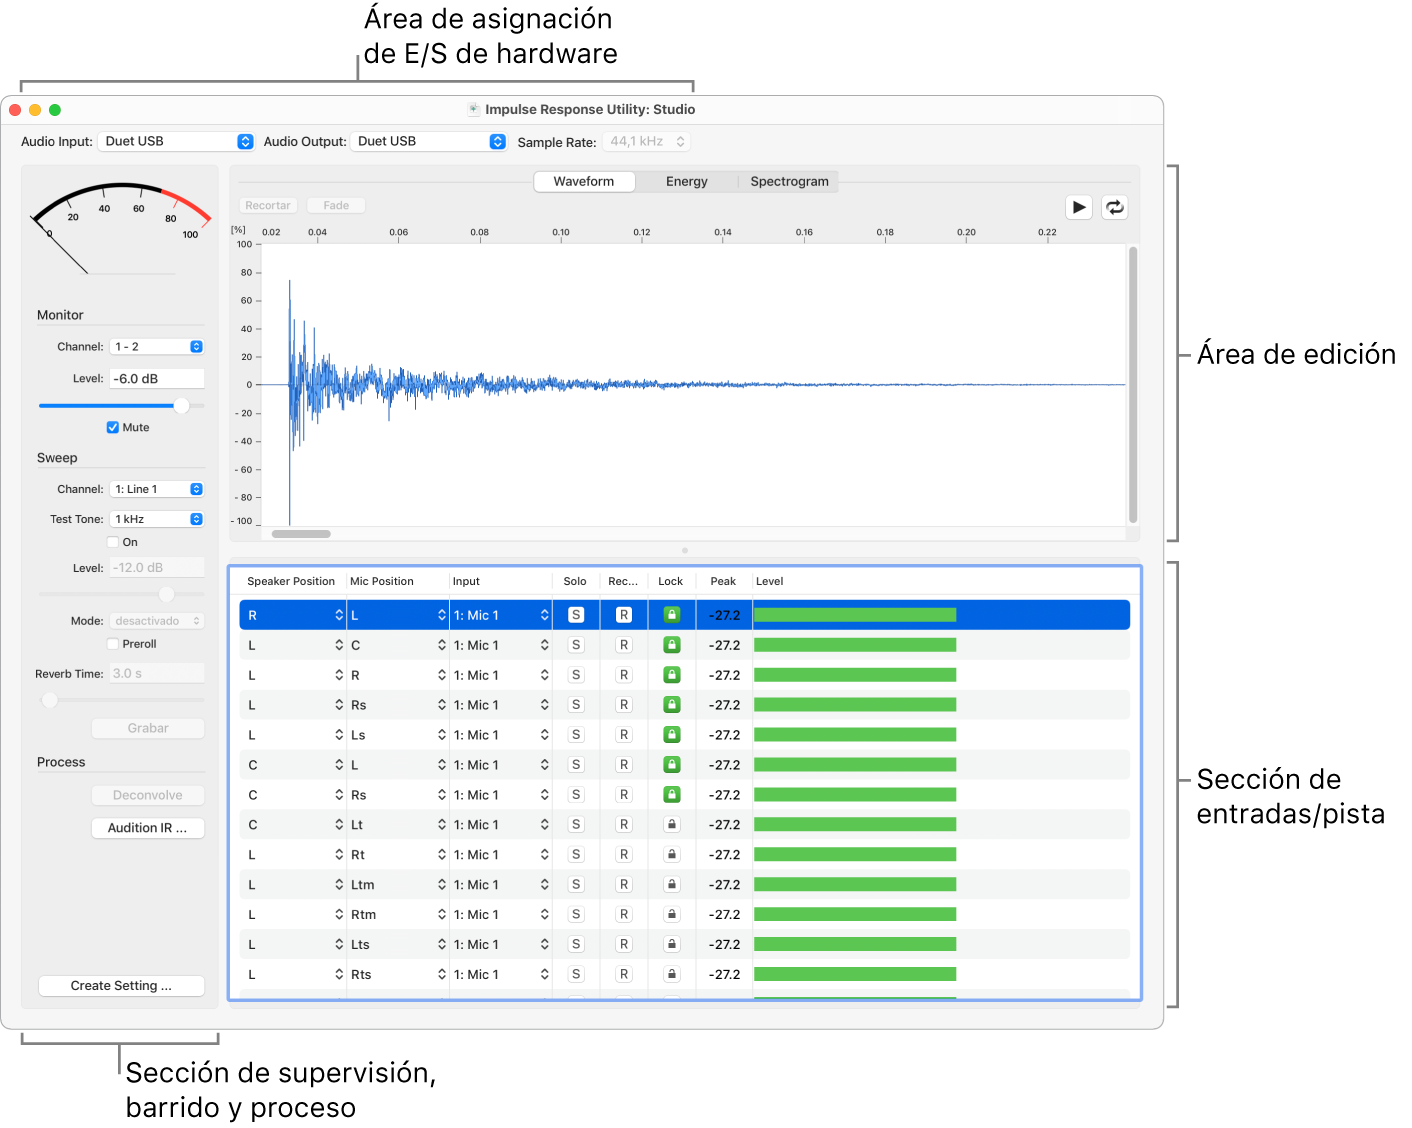The height and width of the screenshot is (1128, 1412).
Task: Click the Mic Position column header
Action: pyautogui.click(x=382, y=581)
